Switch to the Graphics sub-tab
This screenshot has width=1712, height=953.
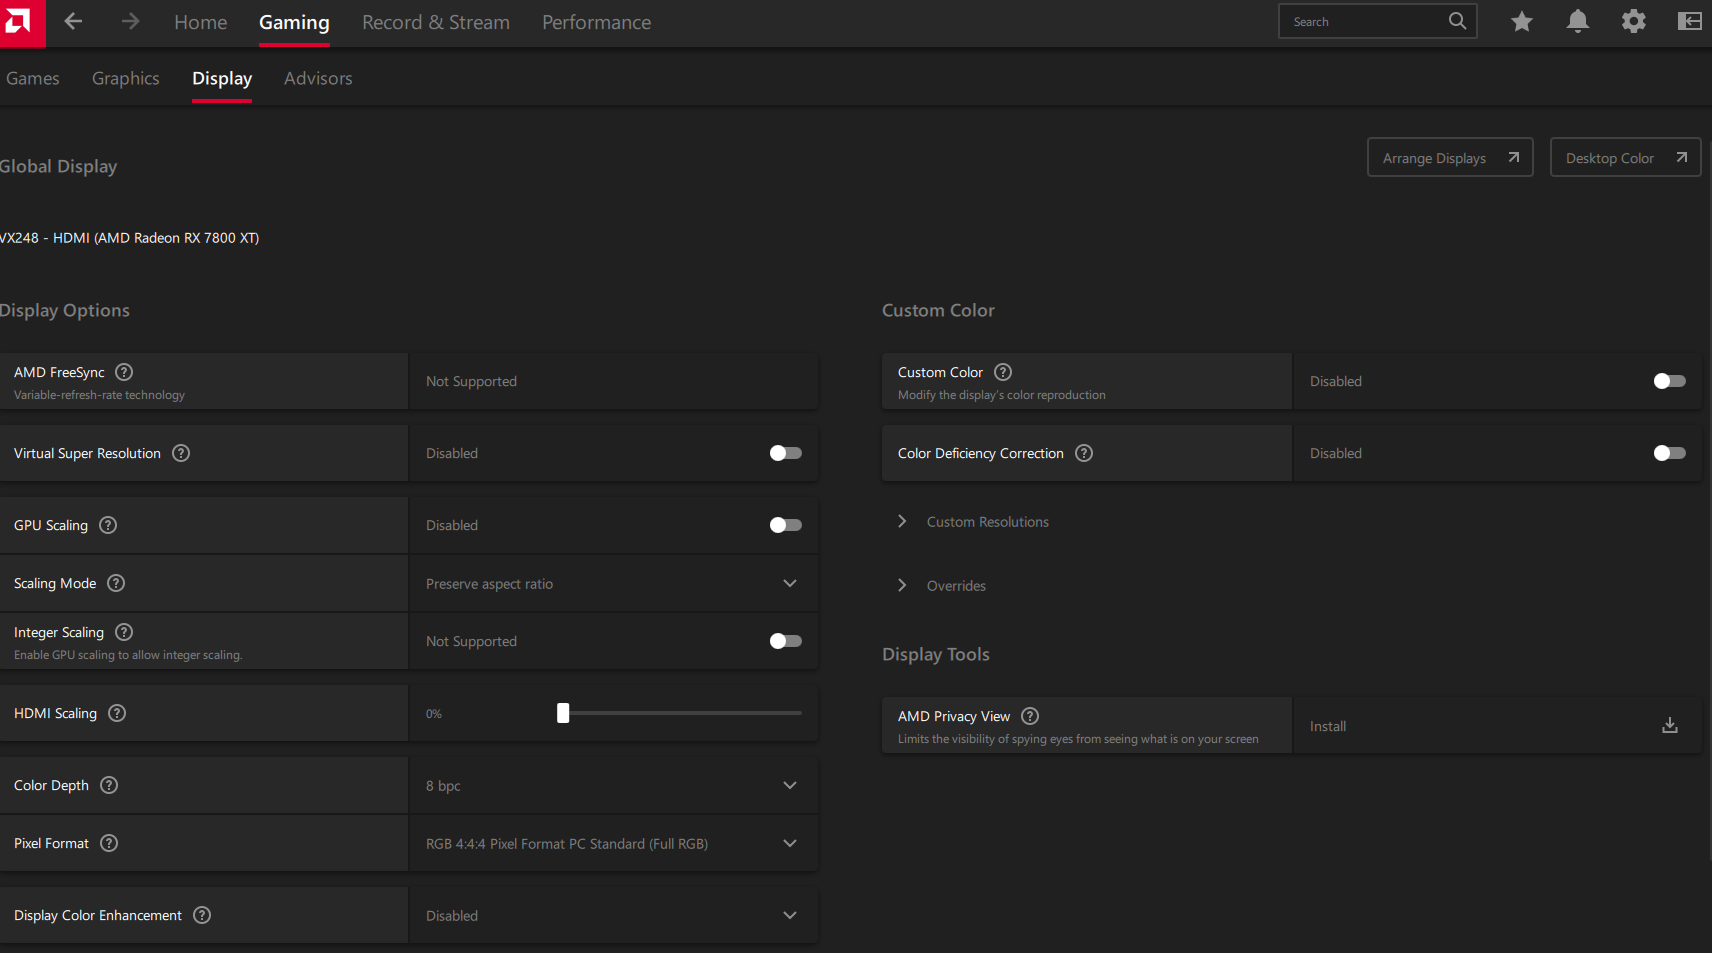pos(125,78)
